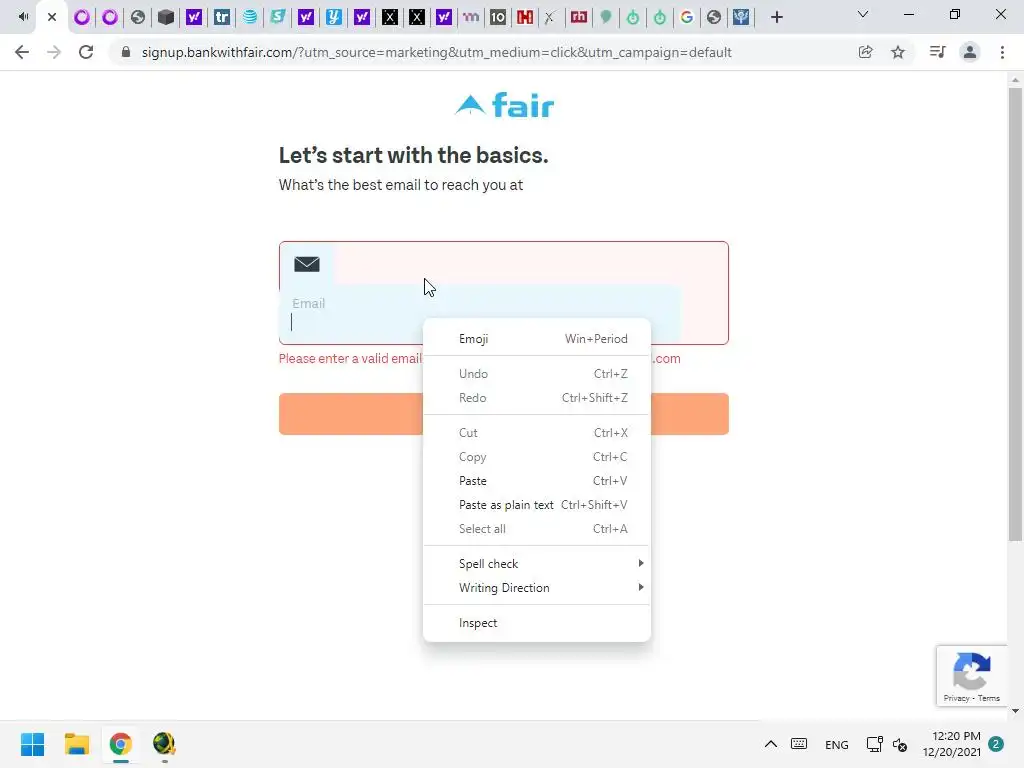Bookmark this page with the star icon
The image size is (1024, 768).
(898, 52)
